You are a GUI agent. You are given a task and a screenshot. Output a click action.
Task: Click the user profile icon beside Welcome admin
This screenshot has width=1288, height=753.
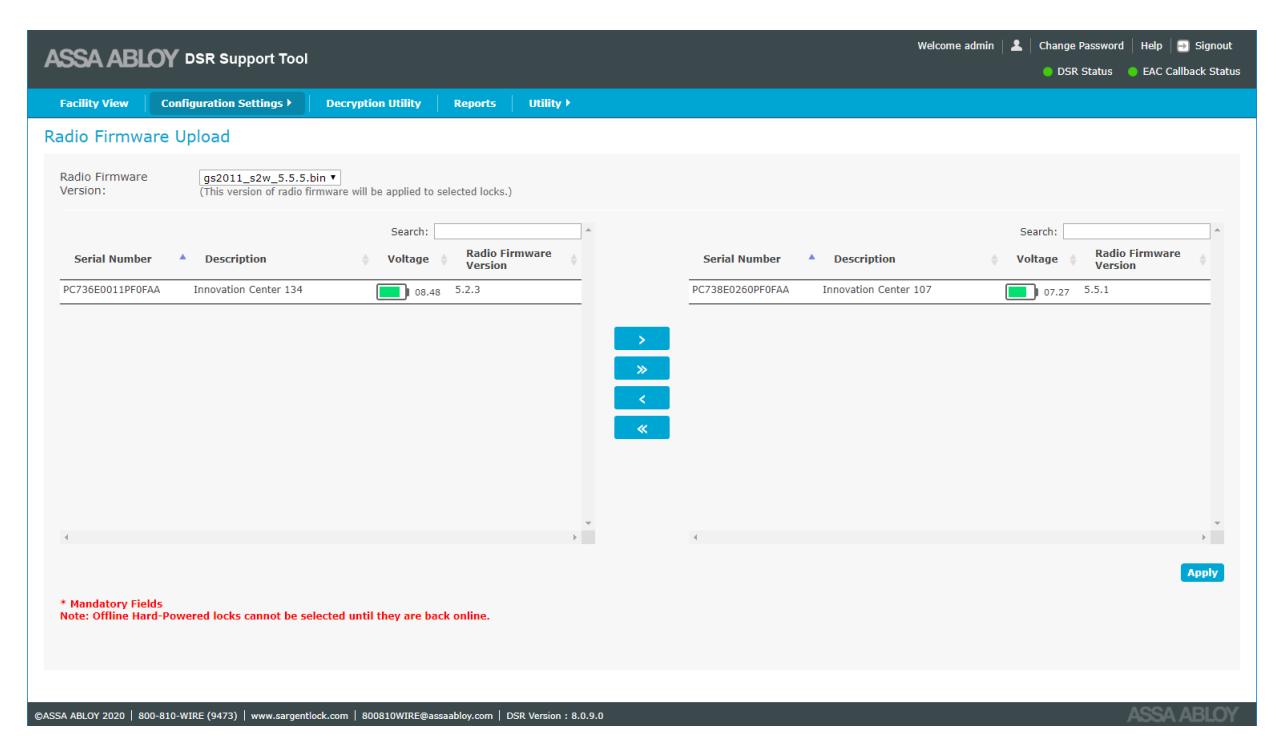click(1015, 46)
